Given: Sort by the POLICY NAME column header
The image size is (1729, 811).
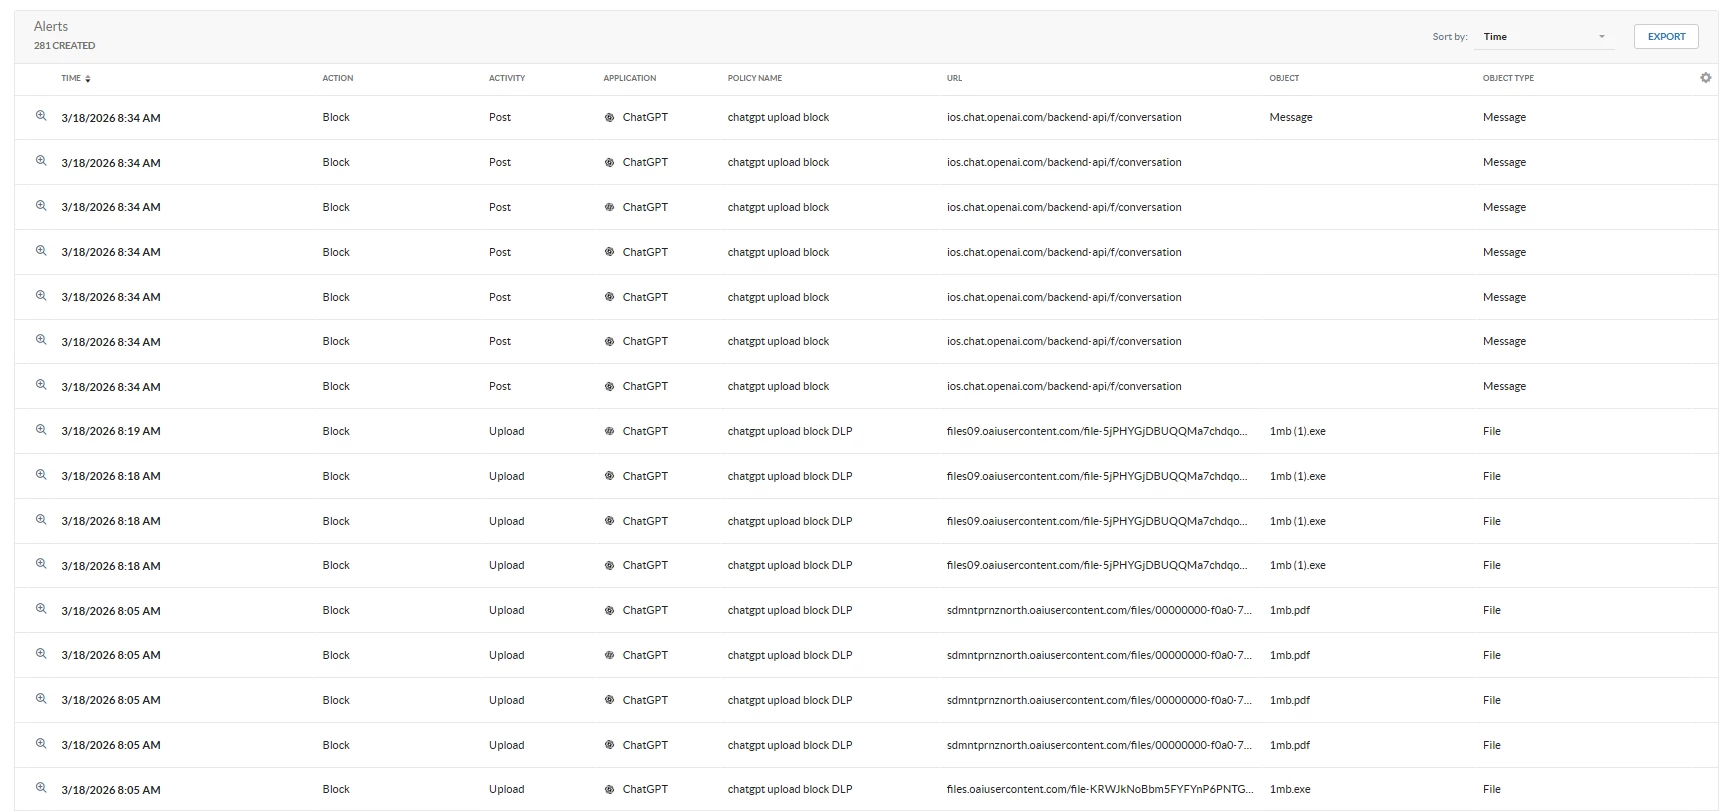Looking at the screenshot, I should click(755, 78).
